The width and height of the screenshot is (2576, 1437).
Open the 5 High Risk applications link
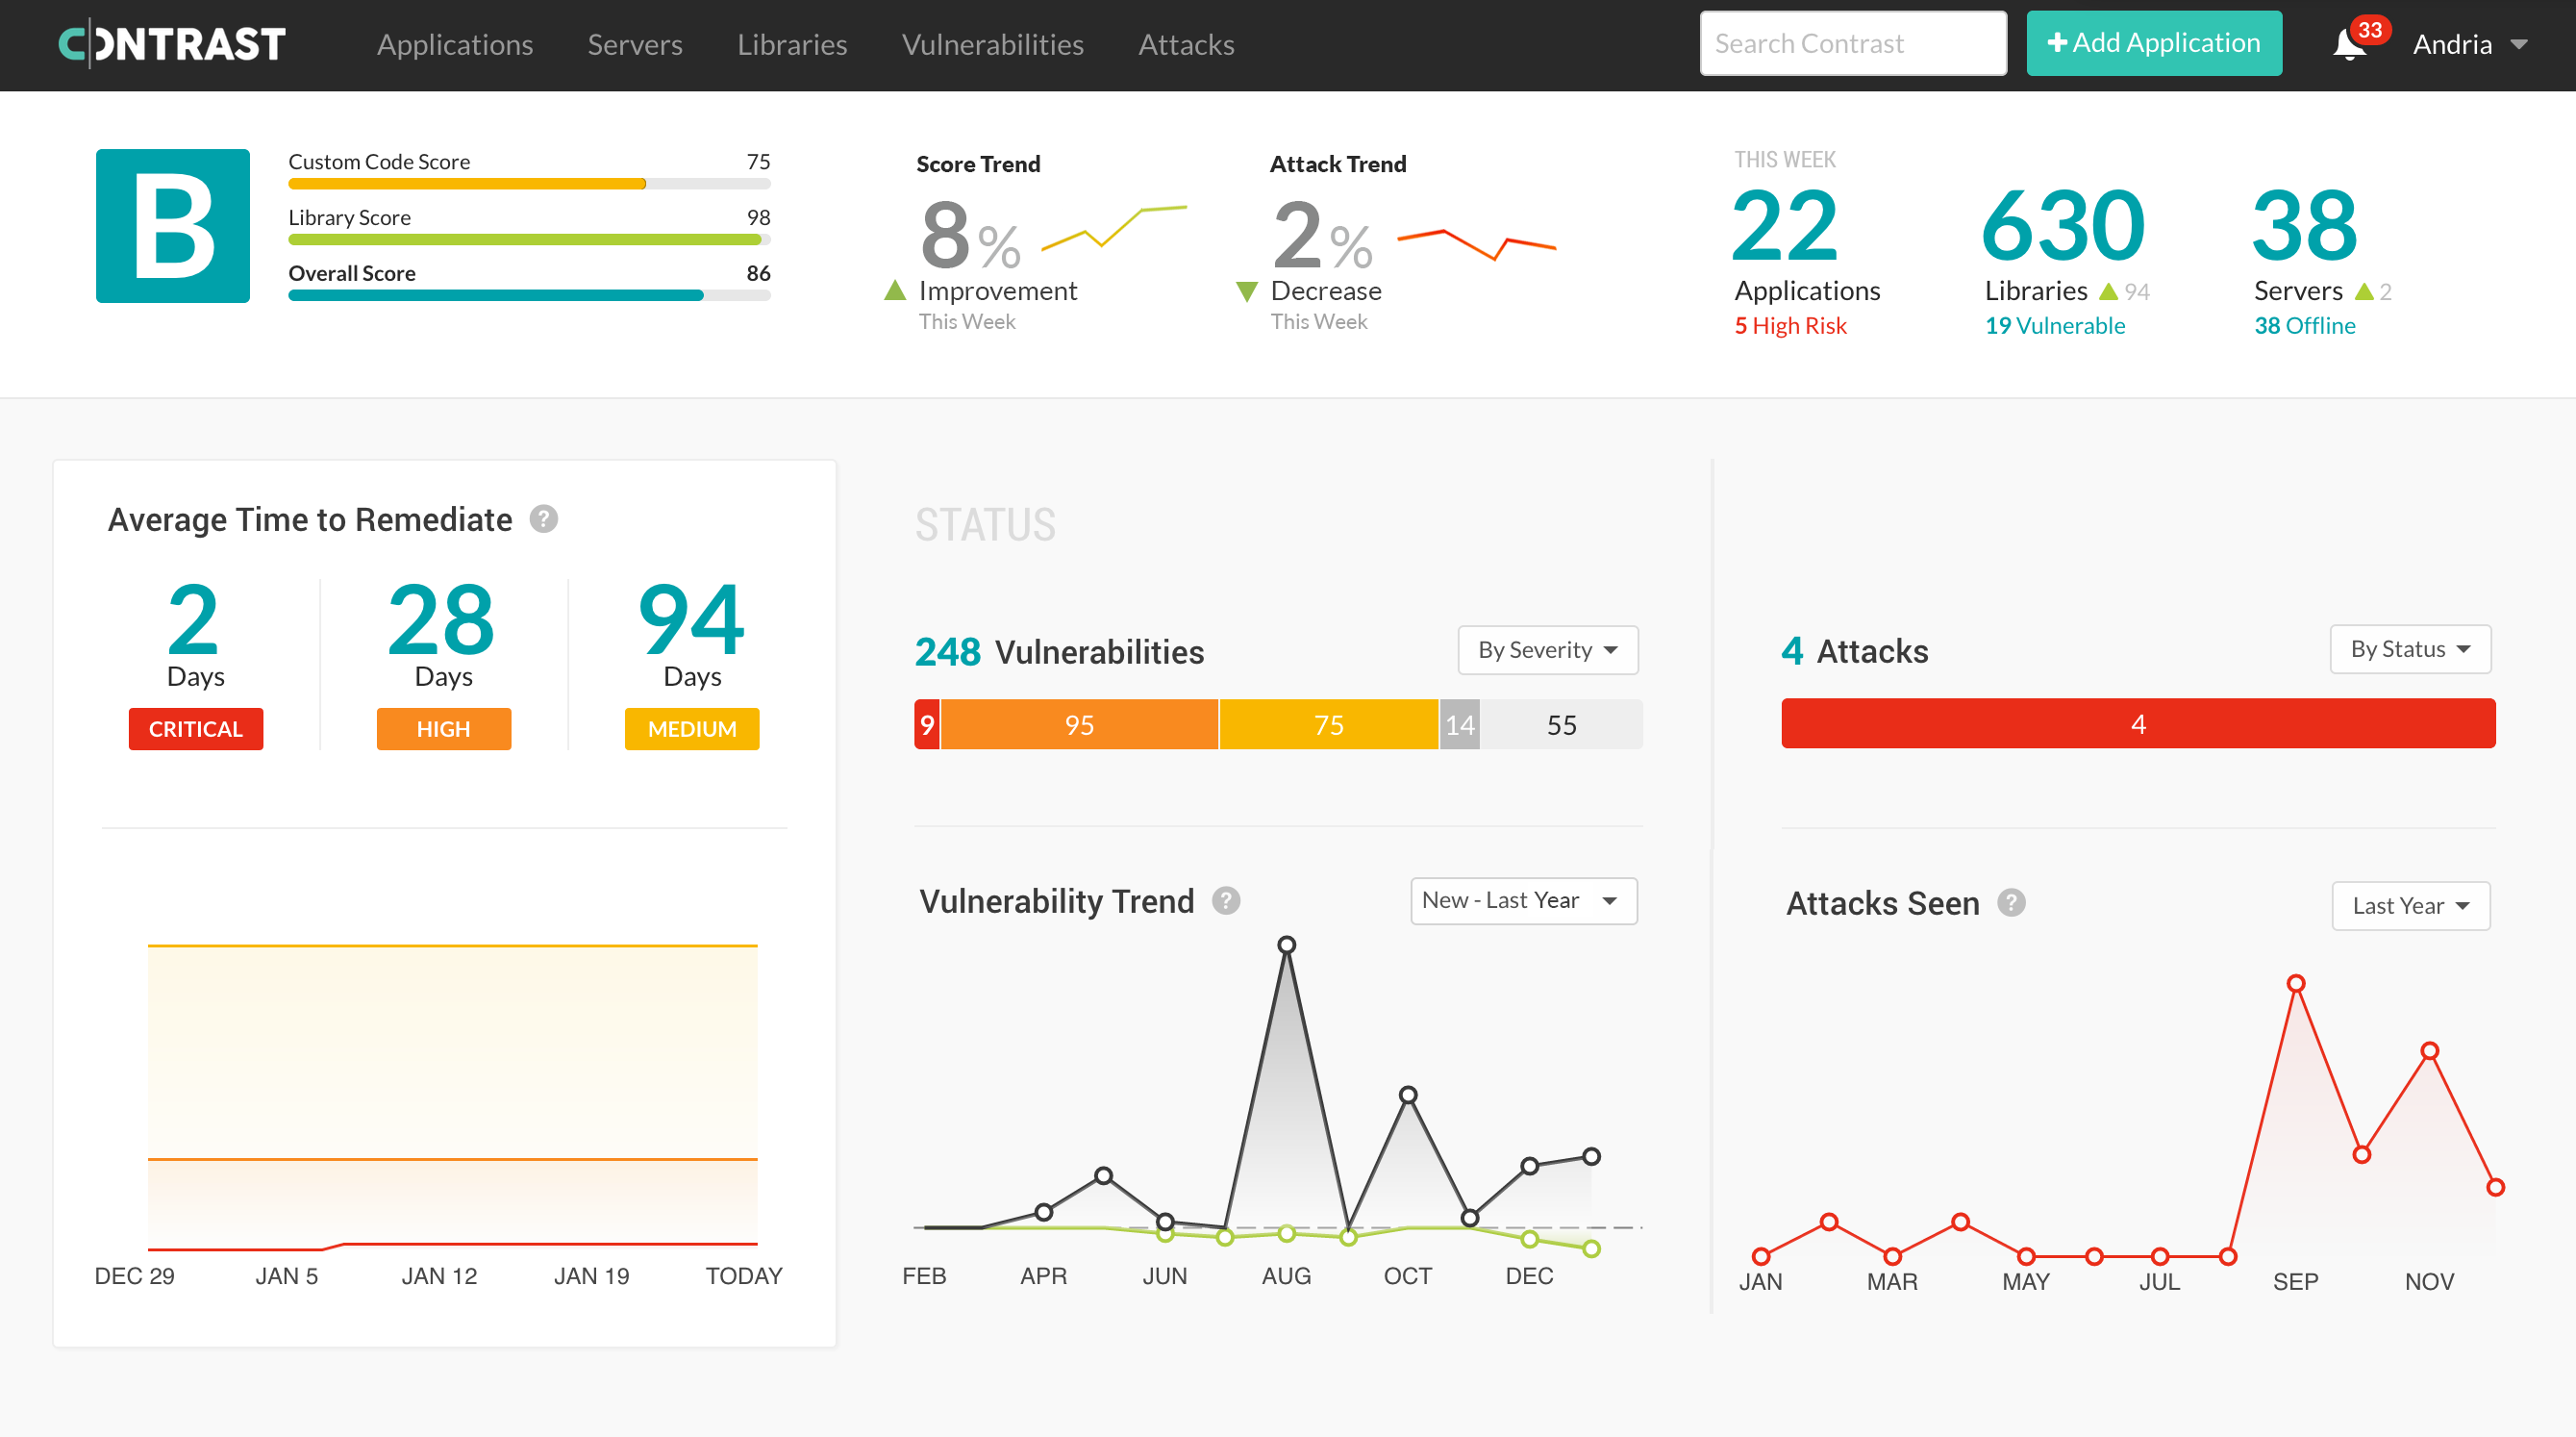pos(1790,325)
